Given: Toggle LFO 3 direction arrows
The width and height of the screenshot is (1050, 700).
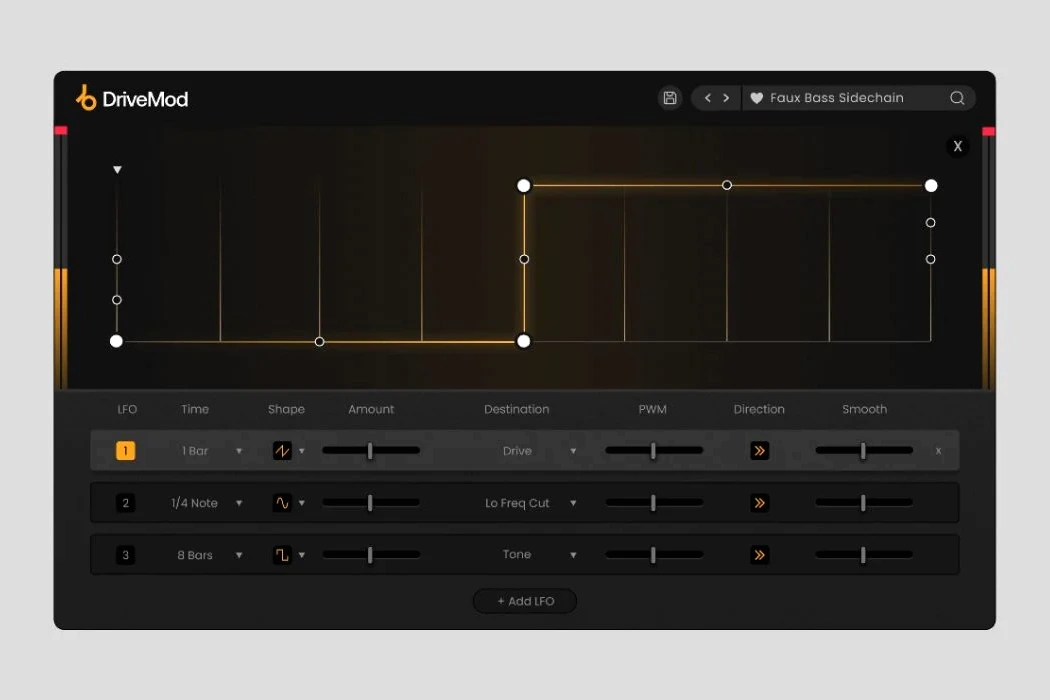Looking at the screenshot, I should pos(759,555).
